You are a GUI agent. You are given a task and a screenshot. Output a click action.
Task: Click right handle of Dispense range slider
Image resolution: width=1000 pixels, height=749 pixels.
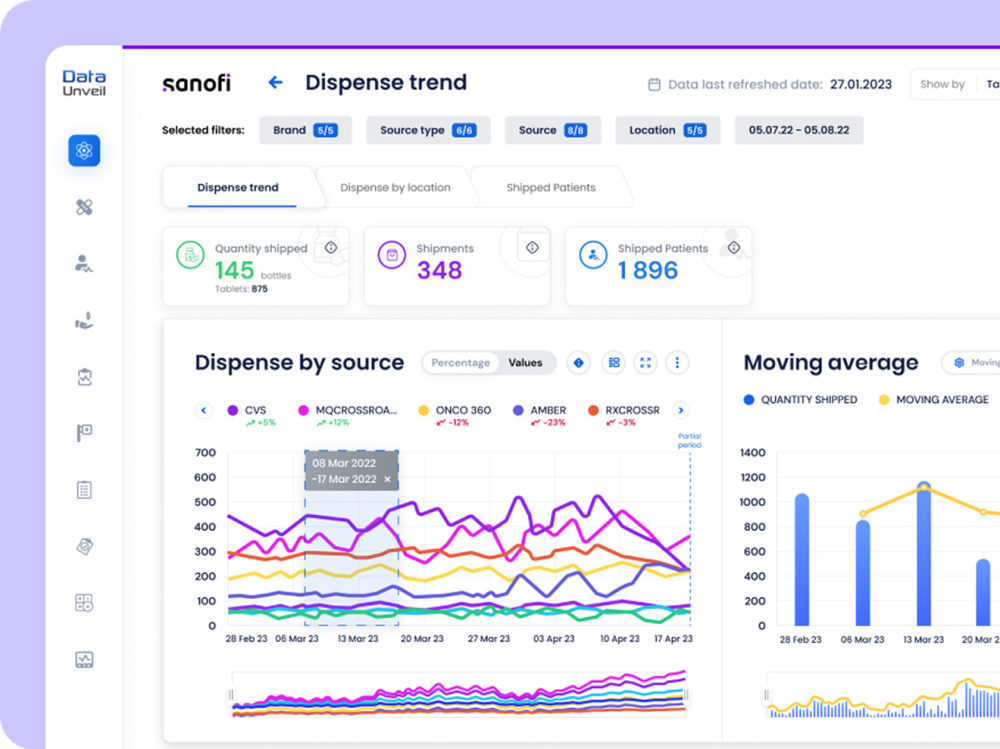pos(687,695)
